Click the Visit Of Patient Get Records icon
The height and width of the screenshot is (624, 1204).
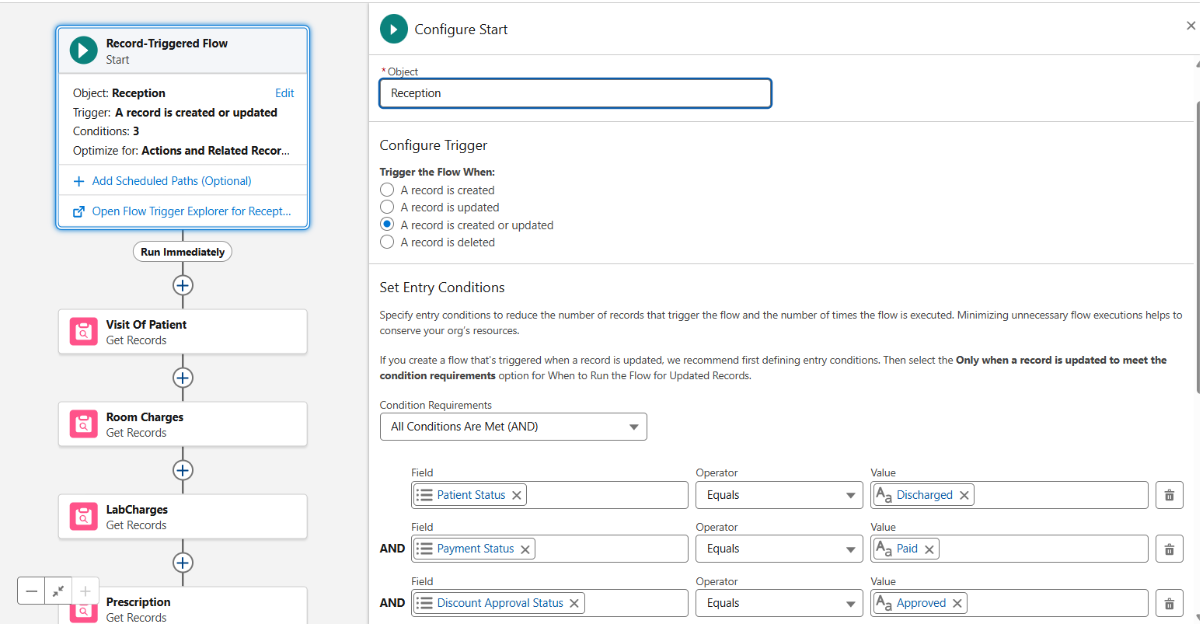click(83, 332)
